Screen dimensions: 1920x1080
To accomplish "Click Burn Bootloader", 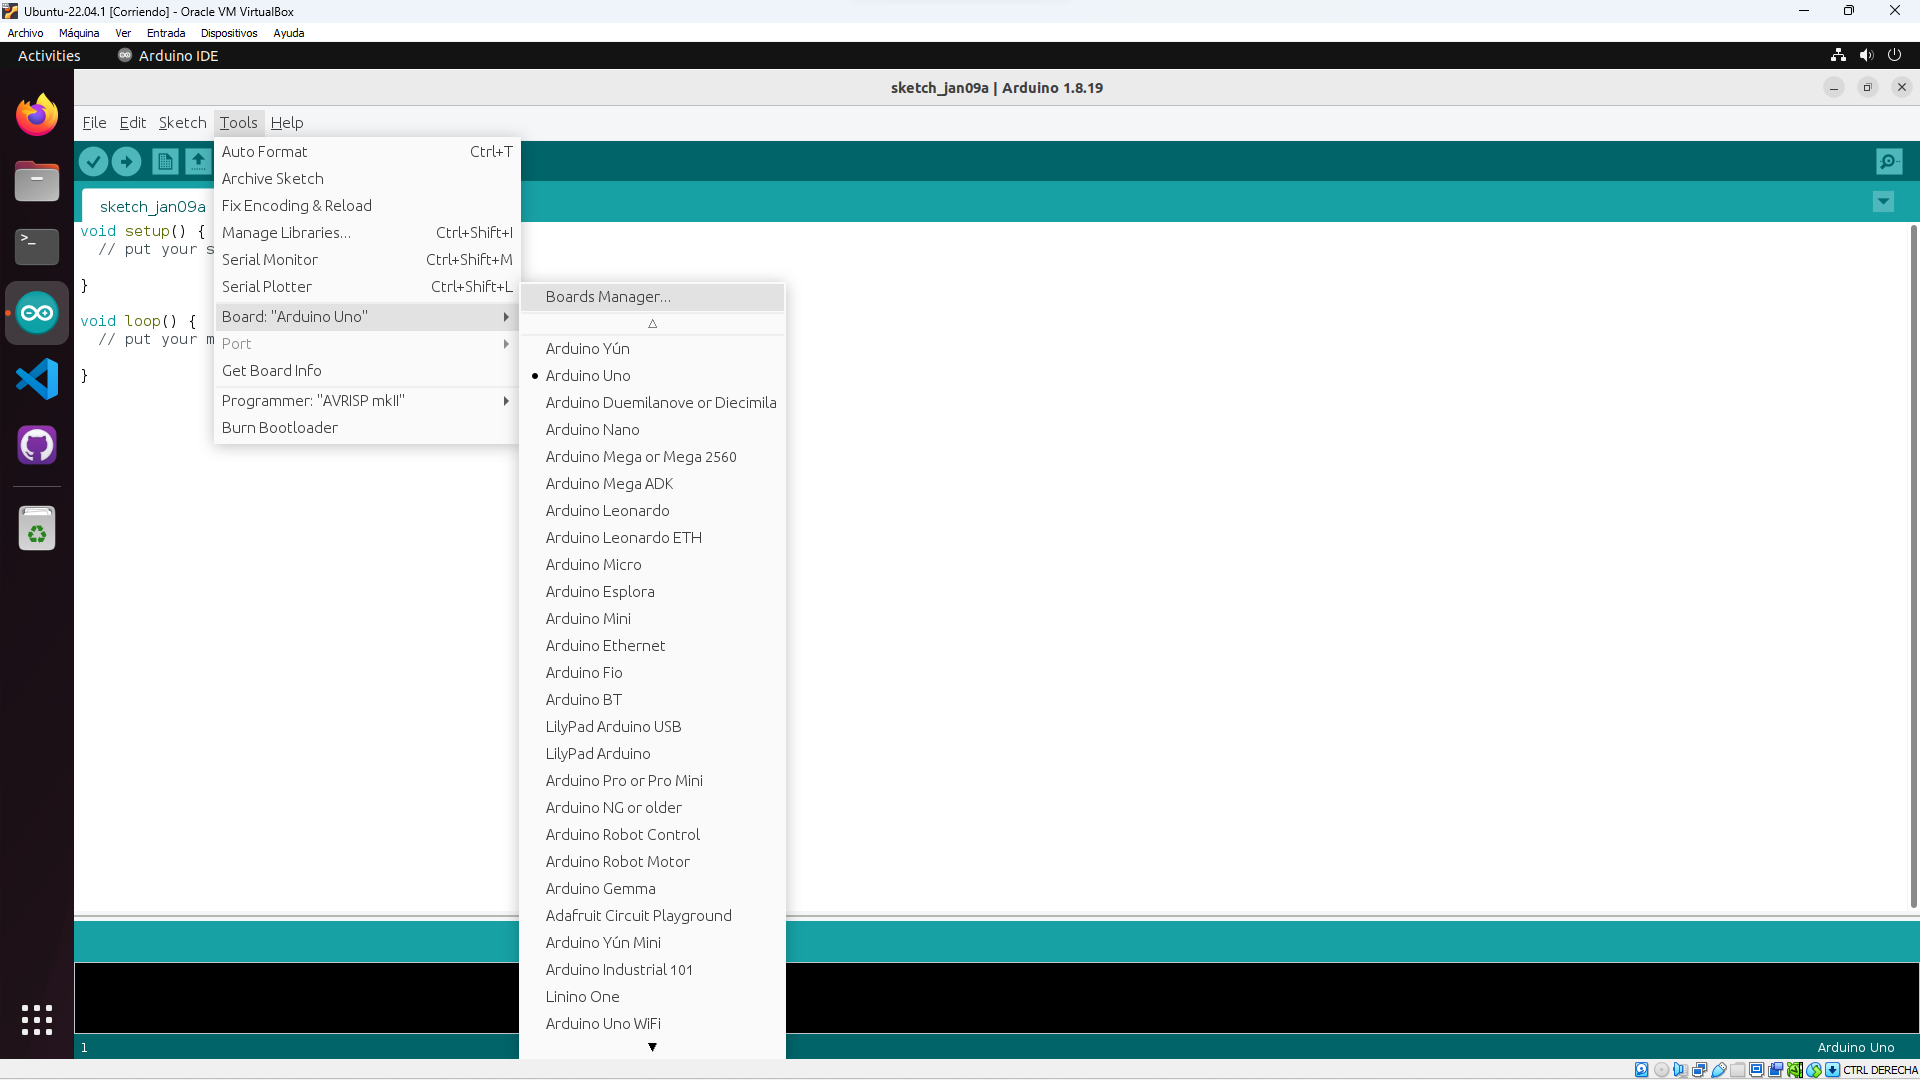I will click(280, 428).
